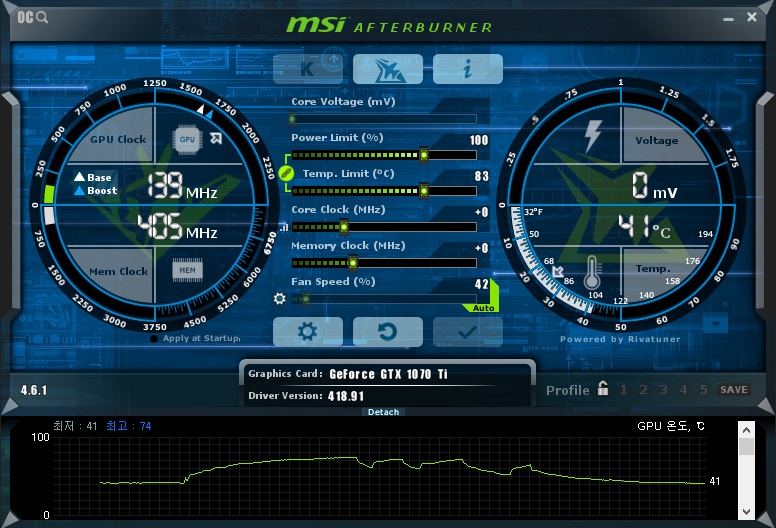The height and width of the screenshot is (528, 776).
Task: Click the Memory Clock +0 value
Action: coord(482,248)
